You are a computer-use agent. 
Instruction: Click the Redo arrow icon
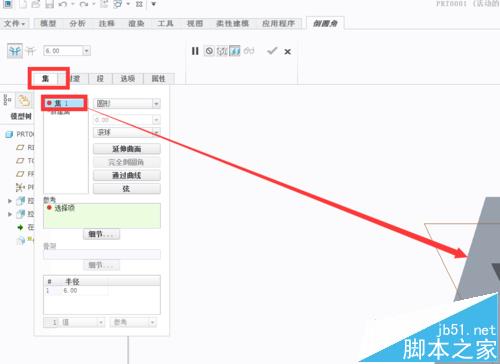(84, 4)
